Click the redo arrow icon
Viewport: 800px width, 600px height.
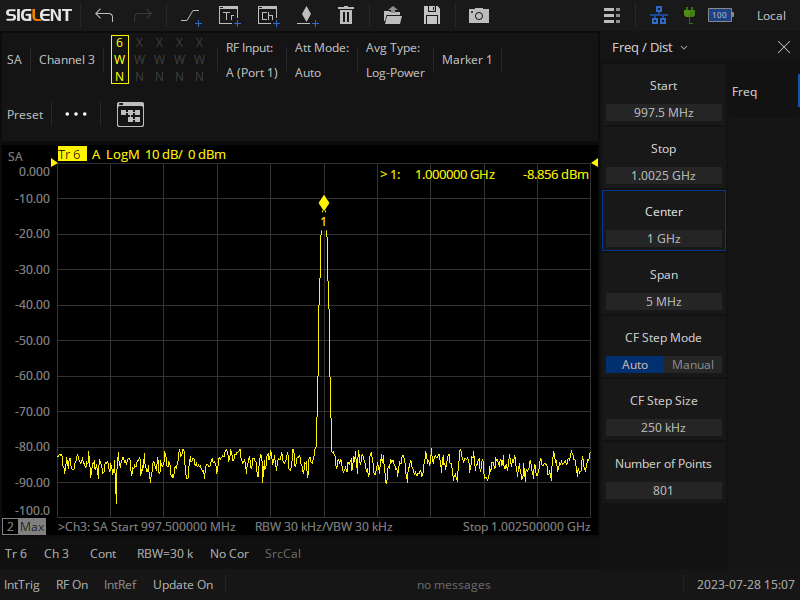tap(142, 15)
